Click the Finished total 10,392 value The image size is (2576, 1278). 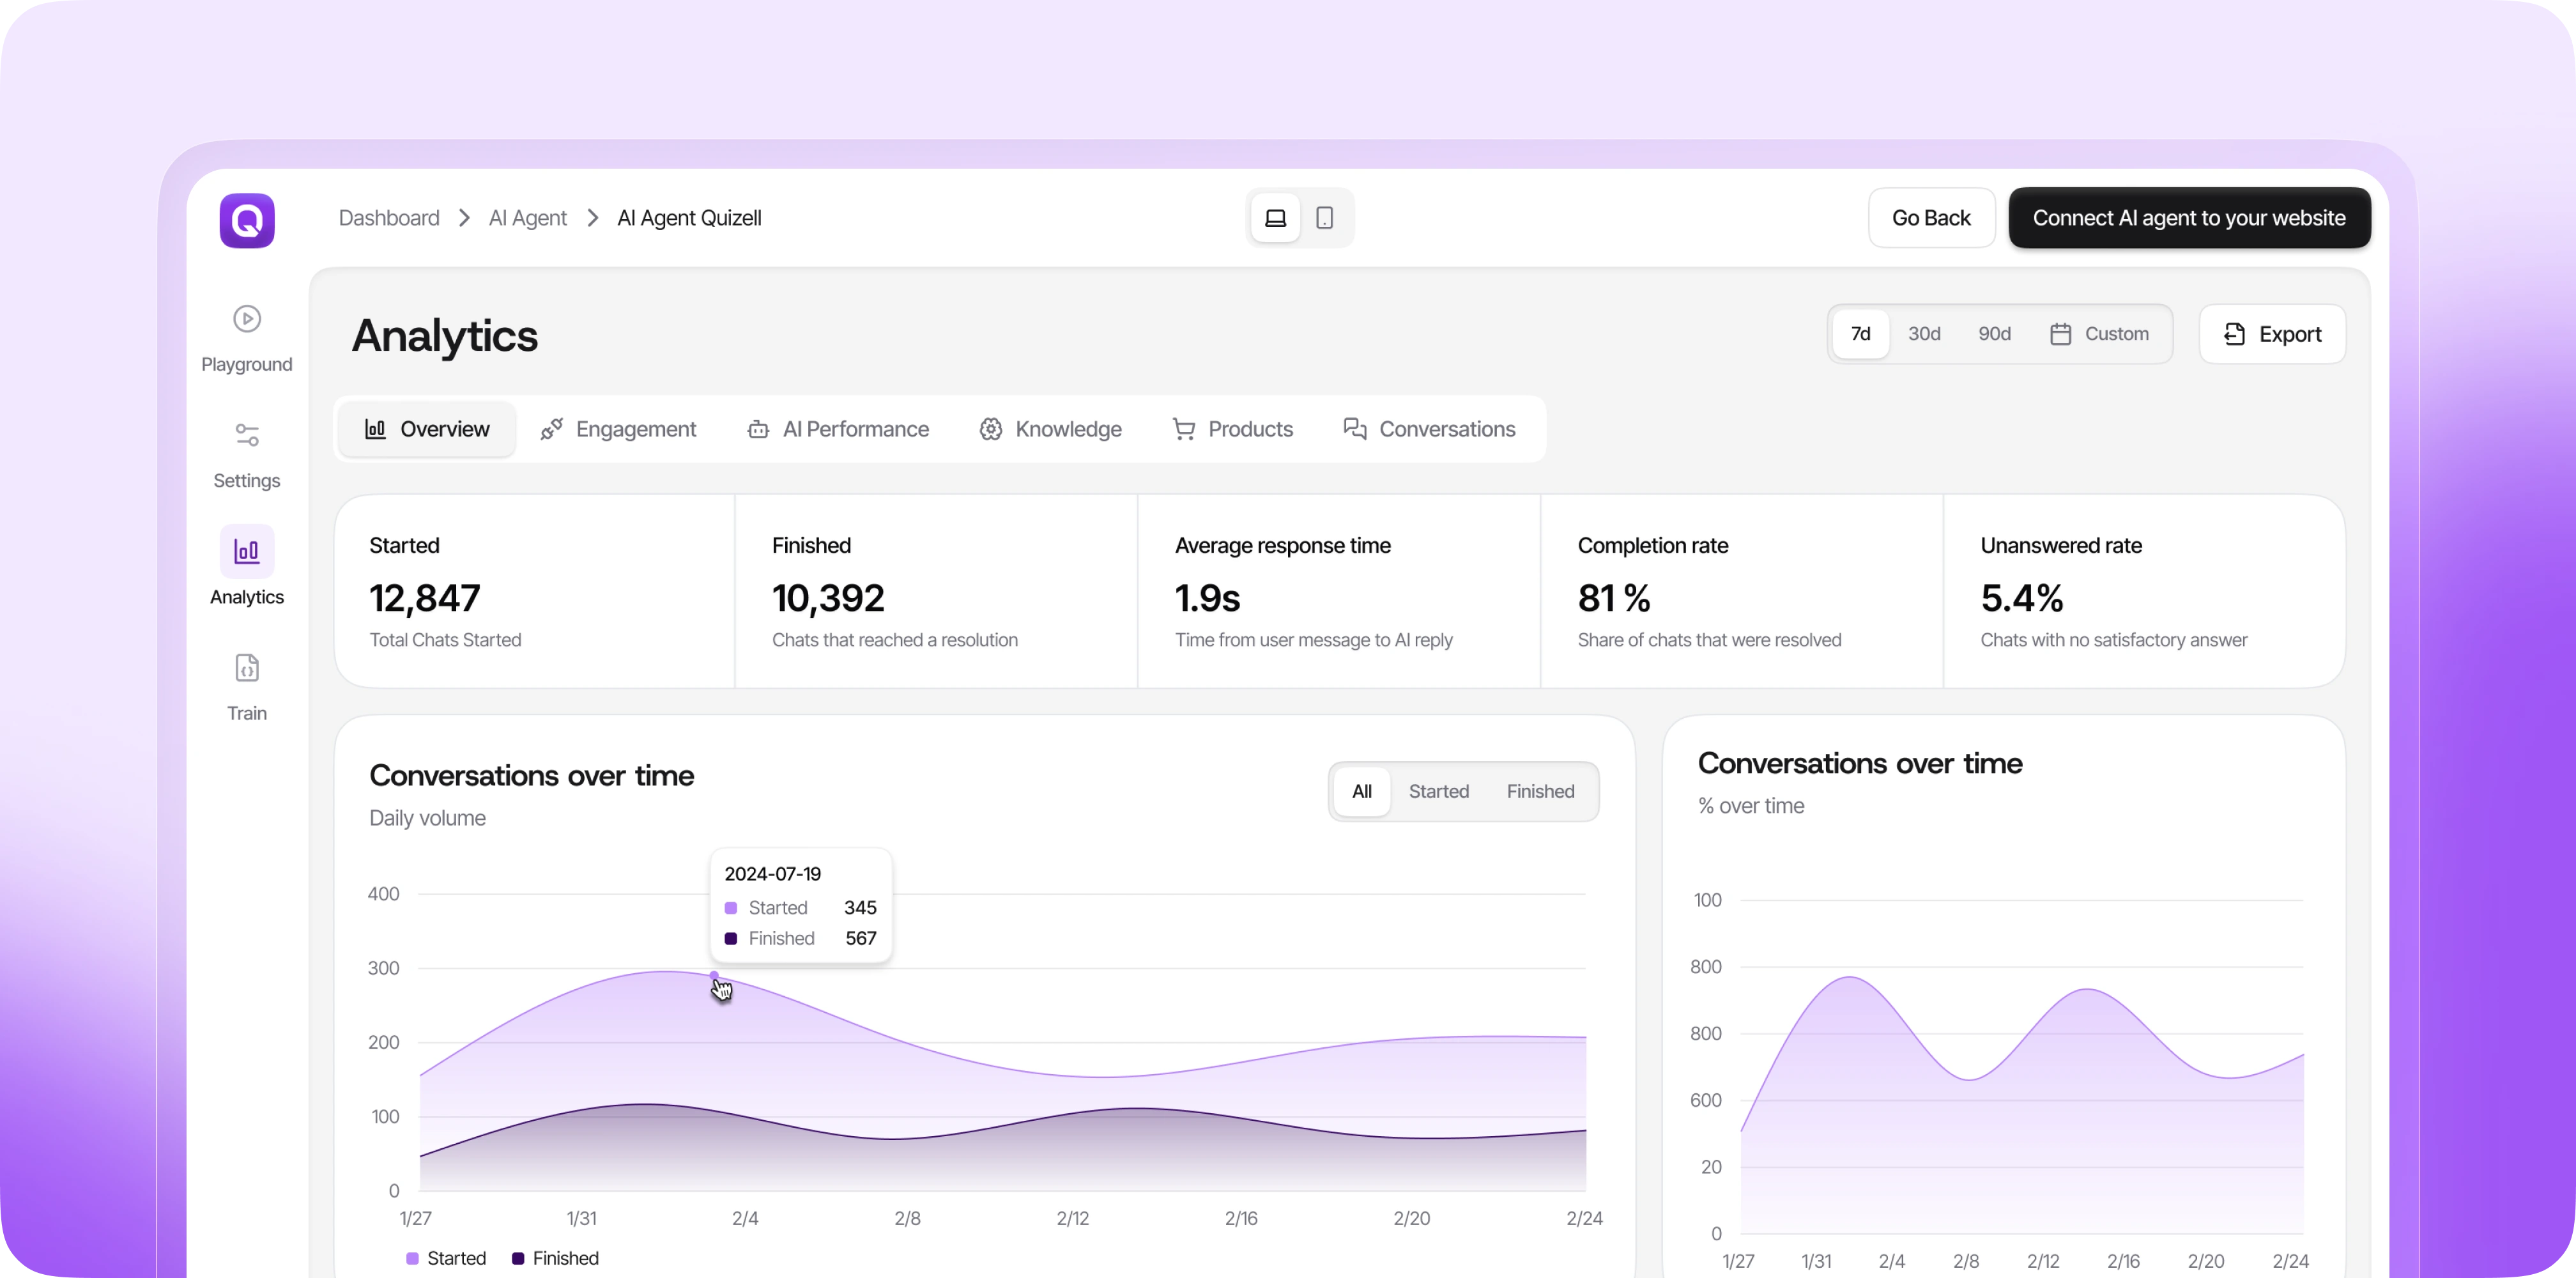pos(828,598)
